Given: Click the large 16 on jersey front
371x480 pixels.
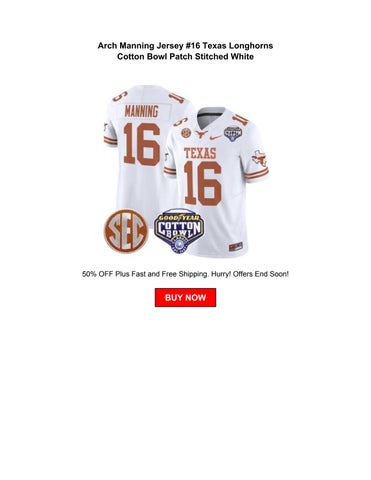Looking at the screenshot, I should 202,183.
